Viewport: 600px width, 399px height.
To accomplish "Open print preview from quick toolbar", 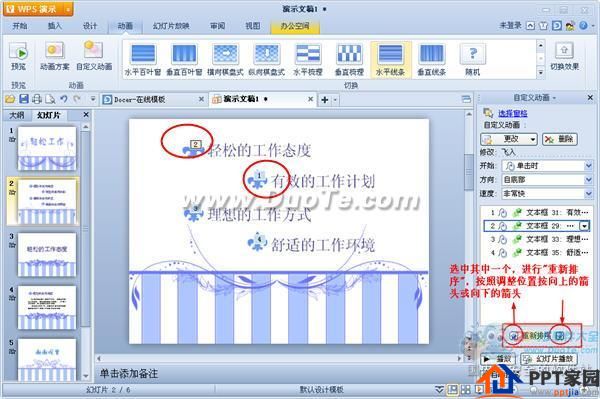I will coord(50,99).
